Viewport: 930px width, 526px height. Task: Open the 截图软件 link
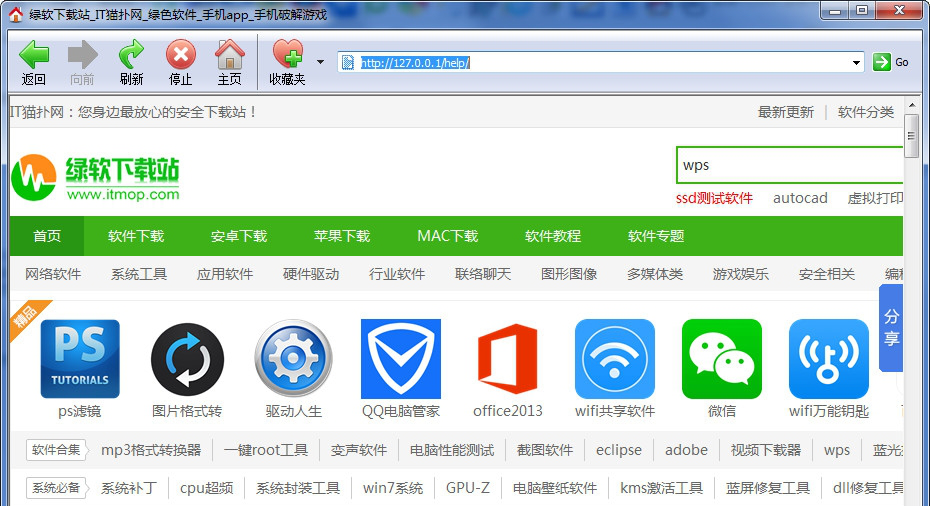click(544, 450)
